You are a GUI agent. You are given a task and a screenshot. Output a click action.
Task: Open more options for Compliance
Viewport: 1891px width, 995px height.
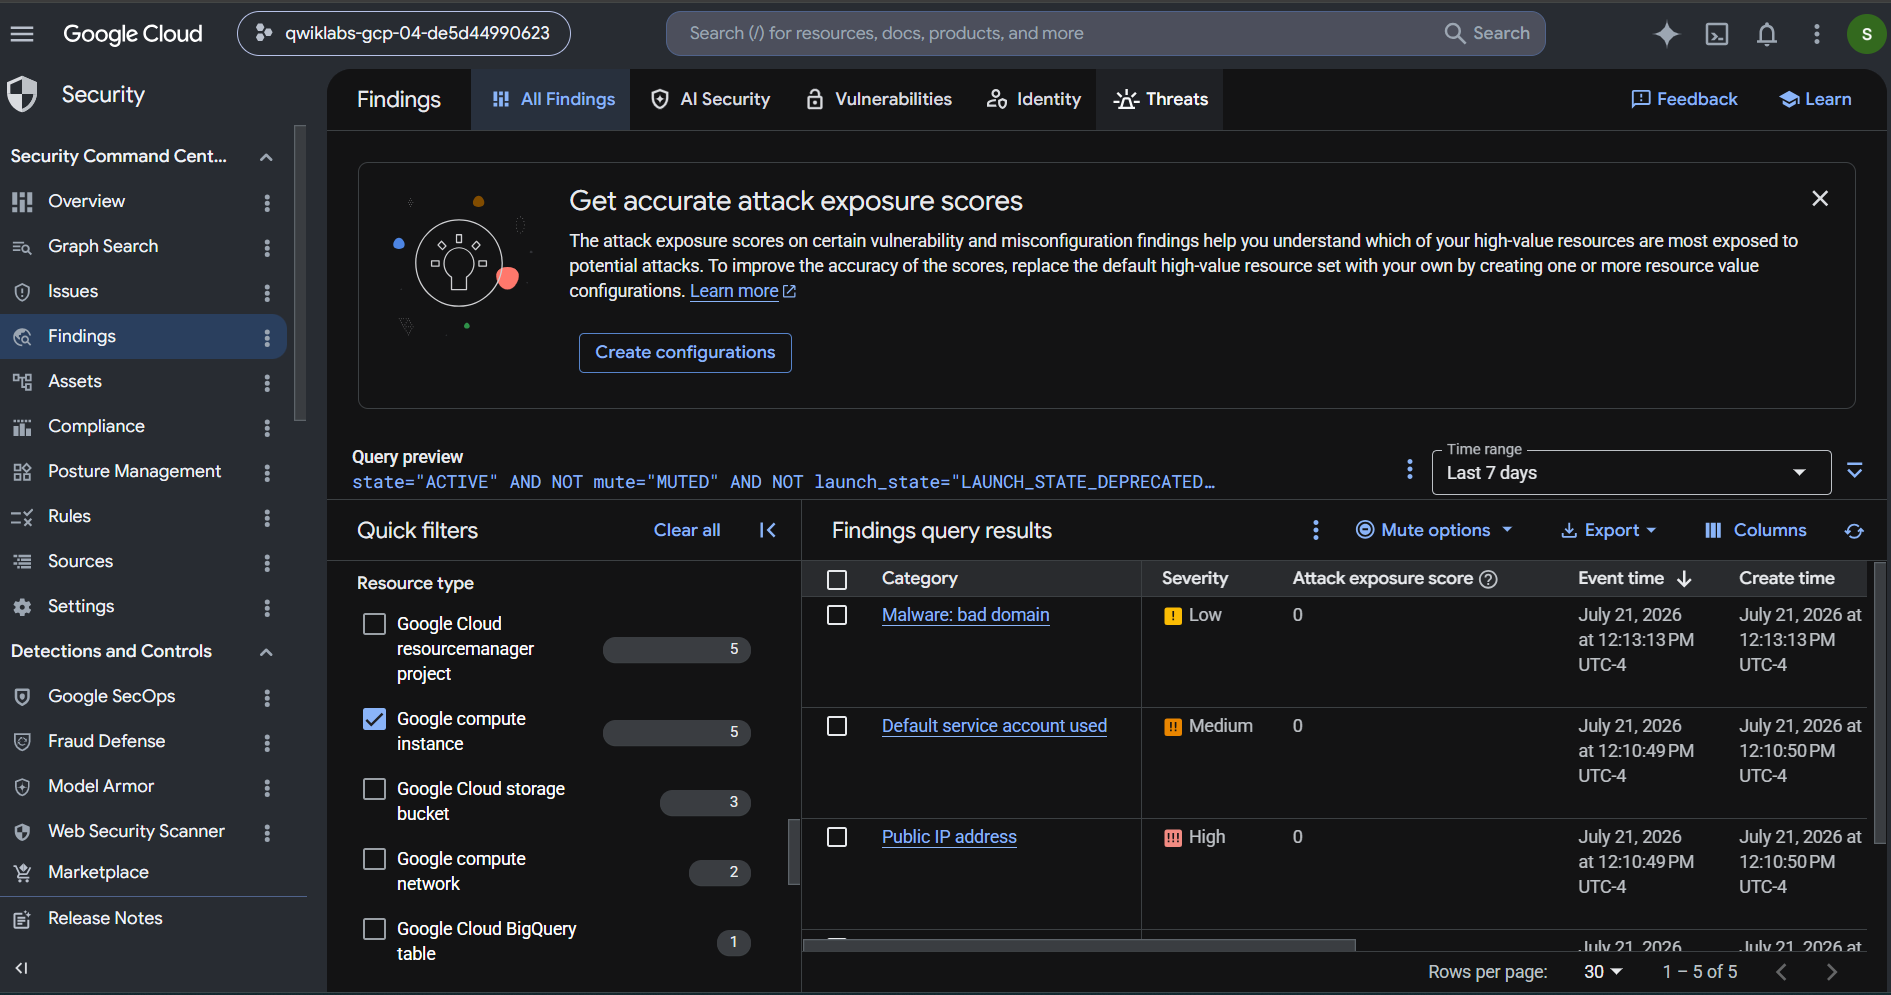tap(267, 427)
